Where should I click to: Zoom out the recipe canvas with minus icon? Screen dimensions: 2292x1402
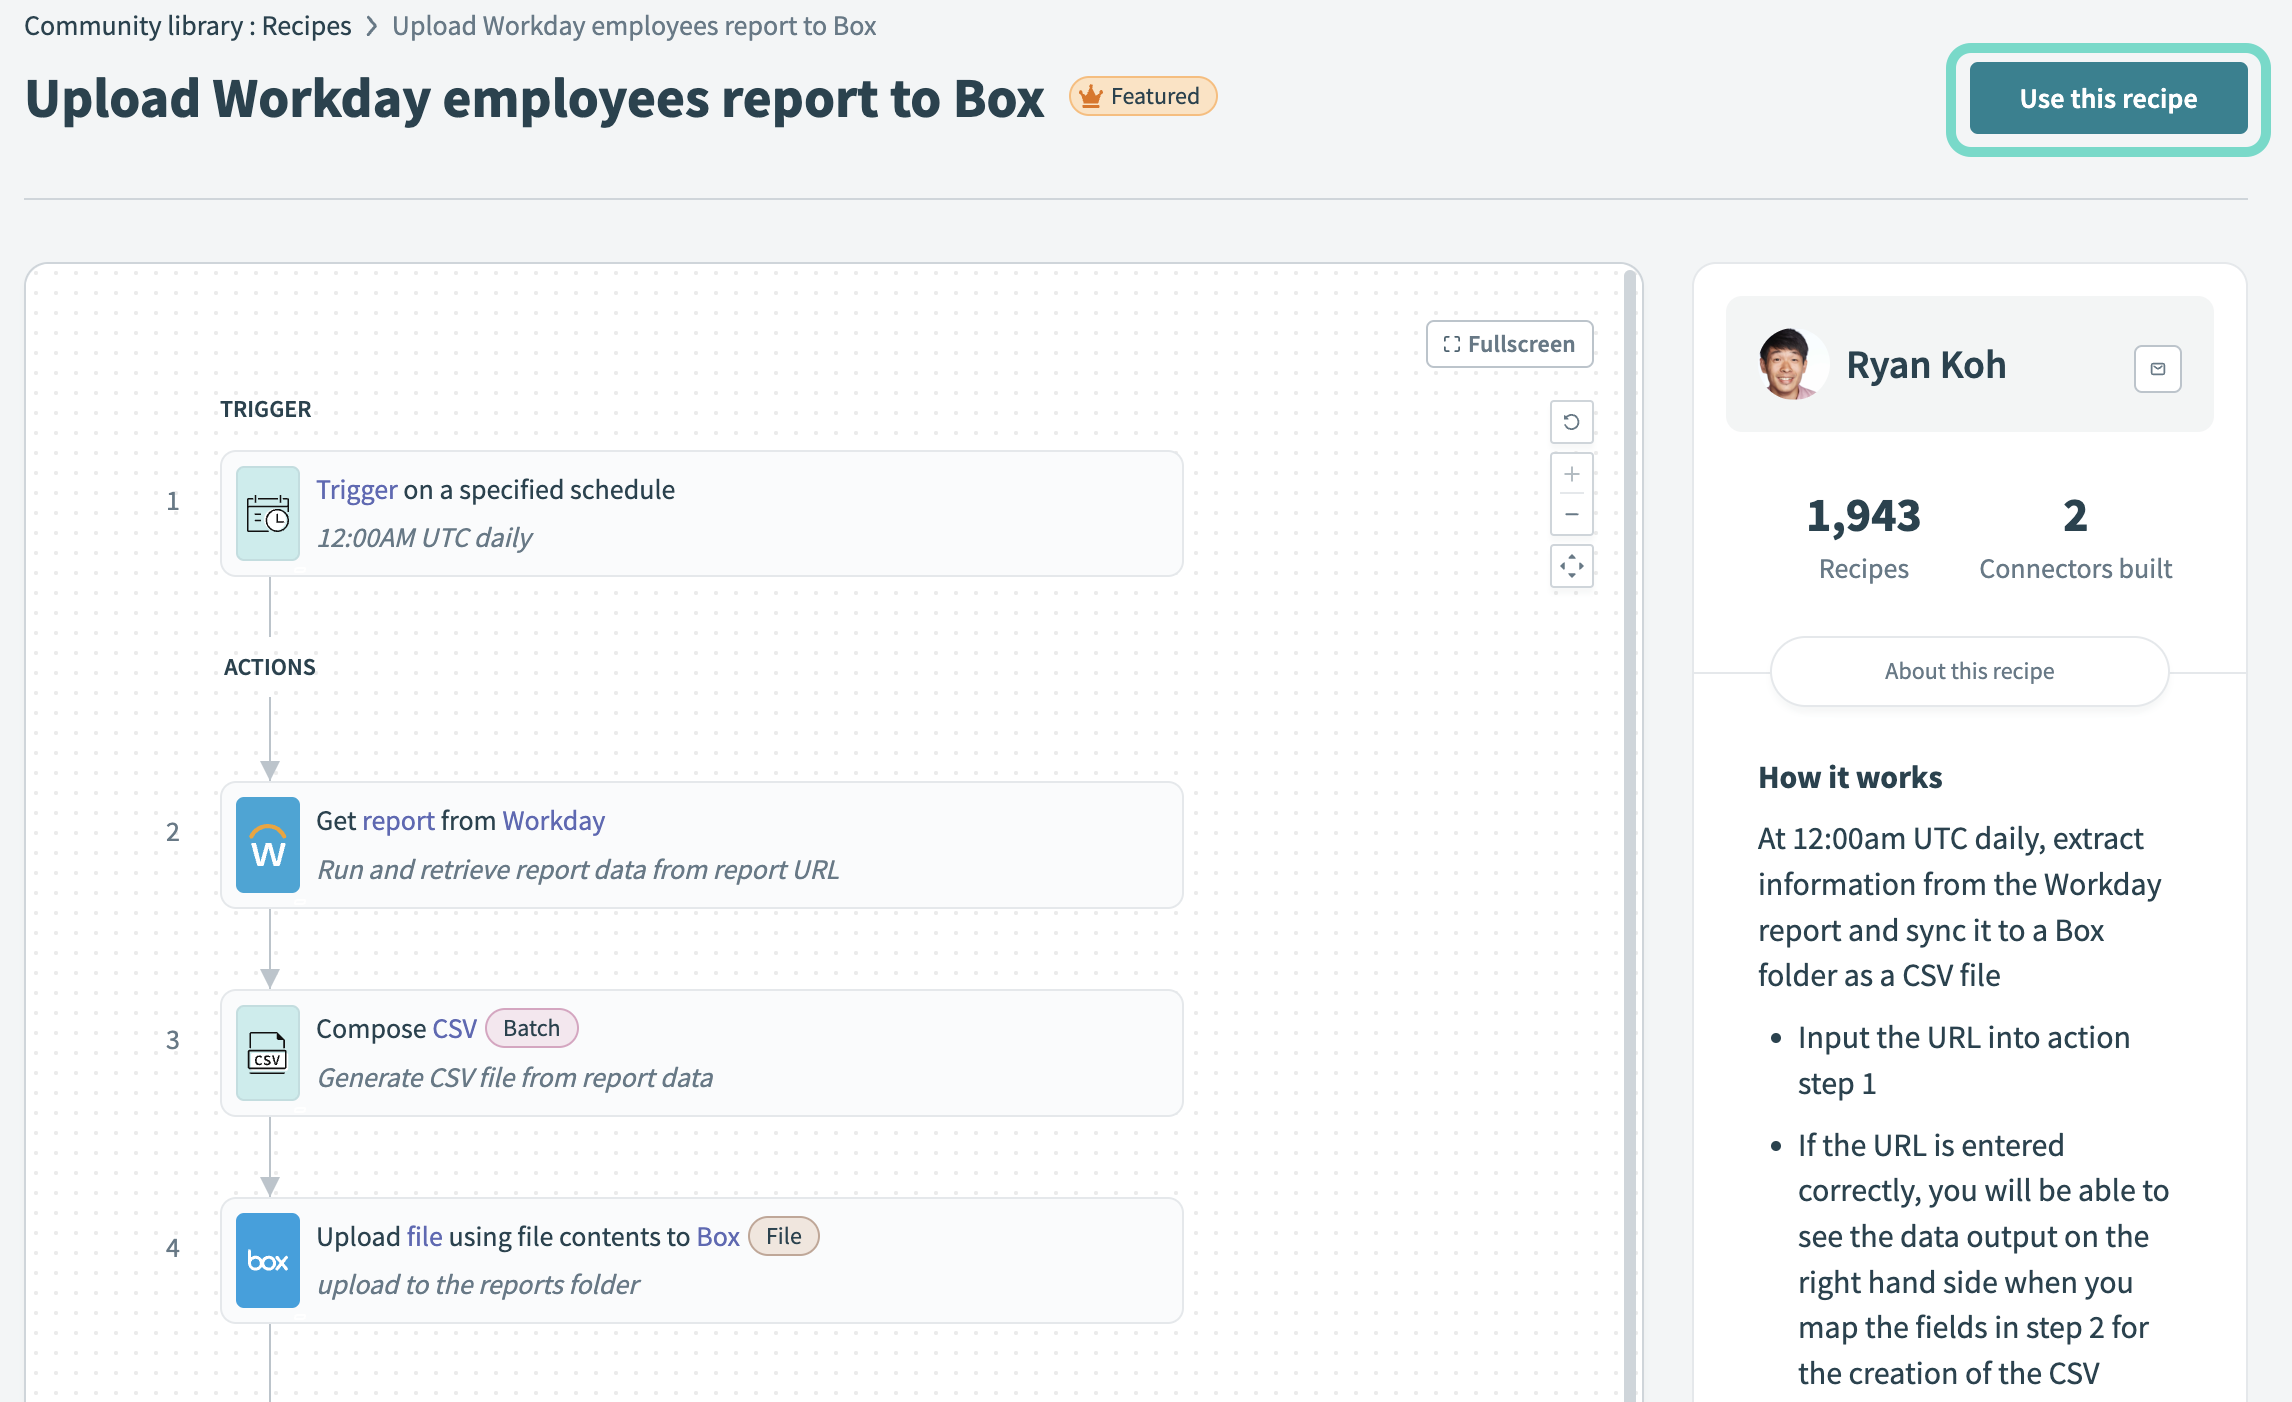coord(1571,515)
